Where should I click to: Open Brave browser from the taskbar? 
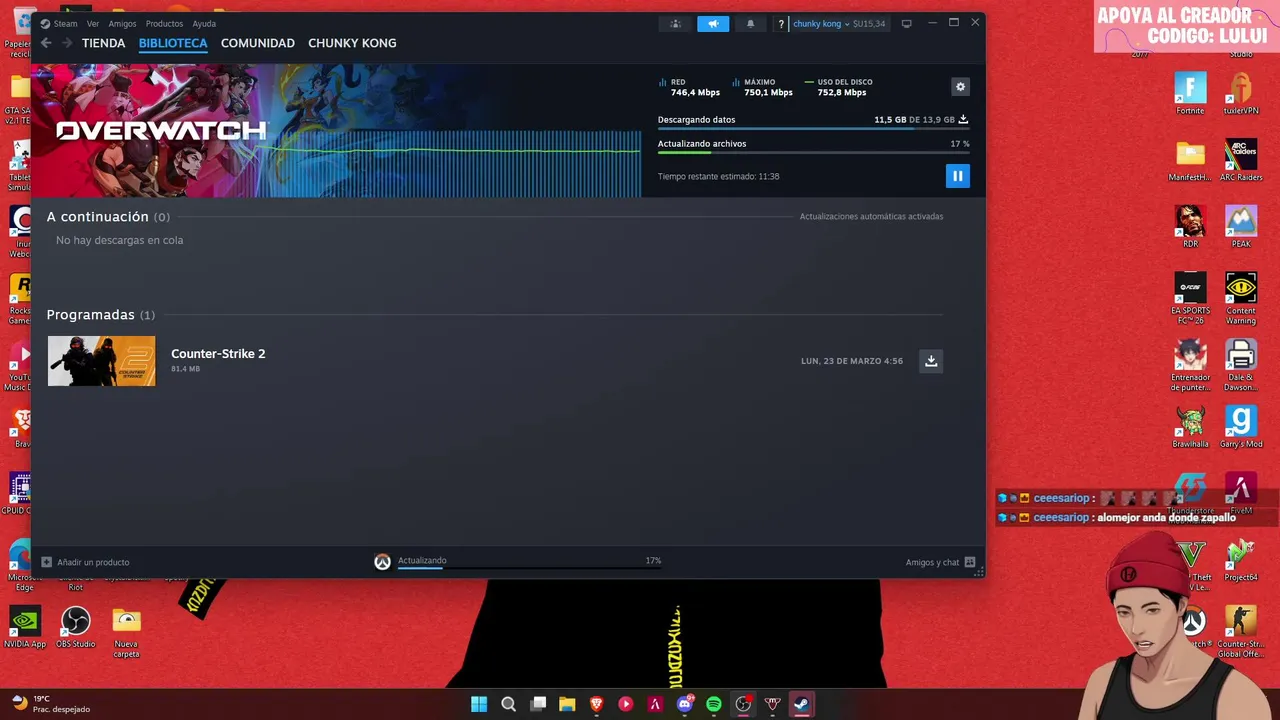click(597, 704)
